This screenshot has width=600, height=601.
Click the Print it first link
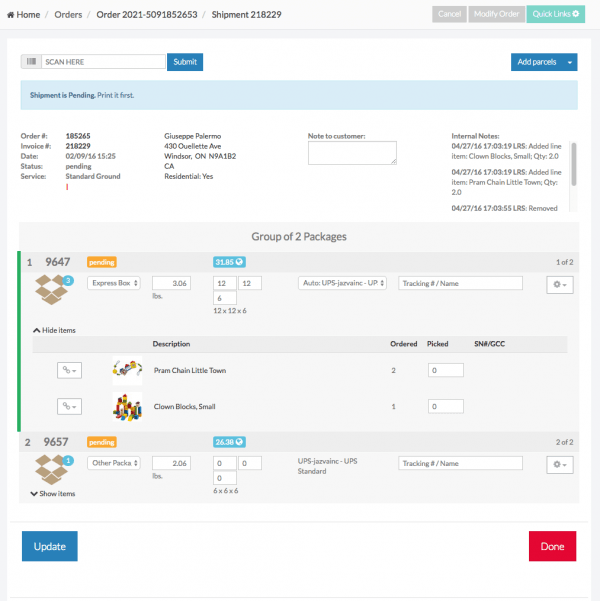pyautogui.click(x=115, y=95)
